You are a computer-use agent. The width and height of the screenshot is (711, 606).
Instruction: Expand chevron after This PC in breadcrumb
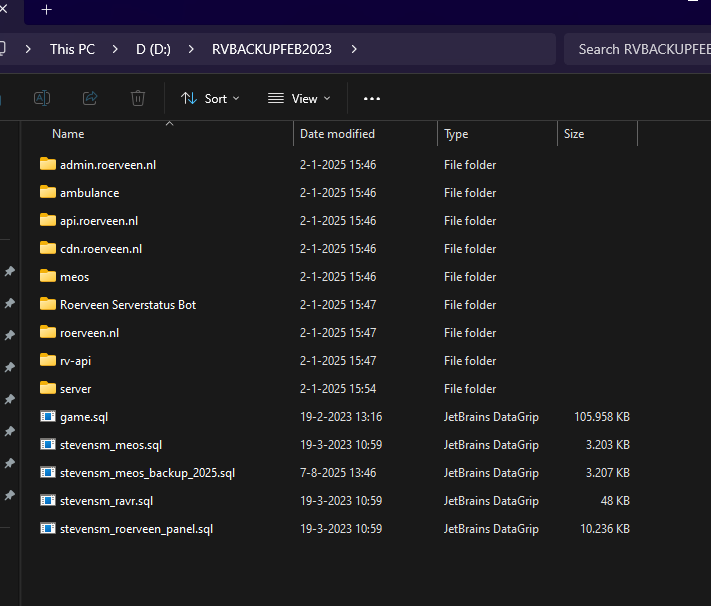click(115, 49)
